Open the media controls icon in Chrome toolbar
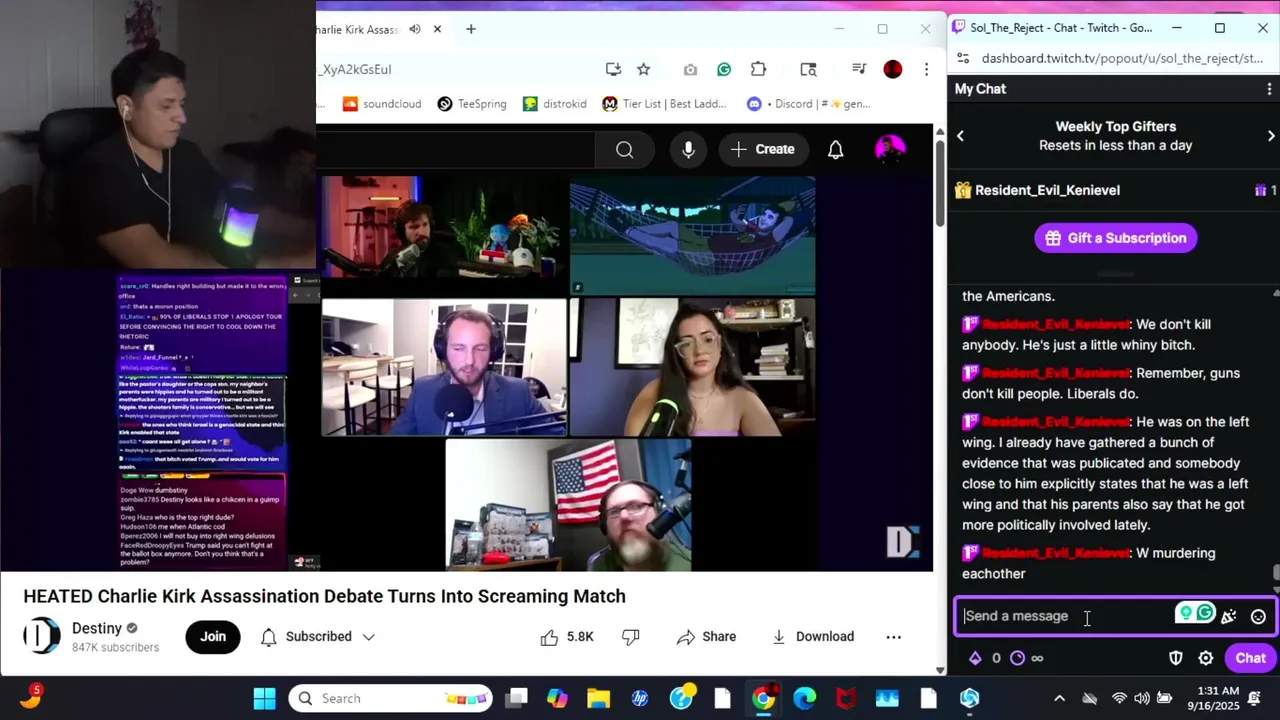Viewport: 1280px width, 720px height. coord(859,69)
